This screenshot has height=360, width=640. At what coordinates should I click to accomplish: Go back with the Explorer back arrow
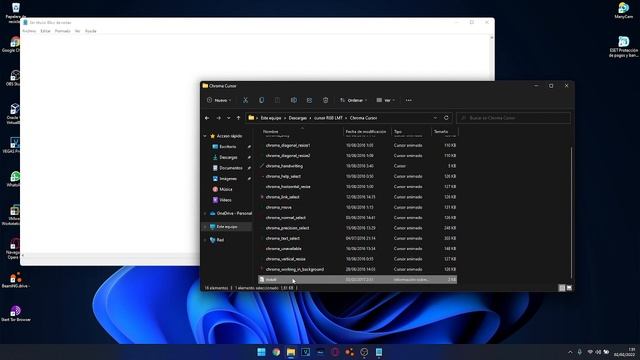tap(207, 118)
